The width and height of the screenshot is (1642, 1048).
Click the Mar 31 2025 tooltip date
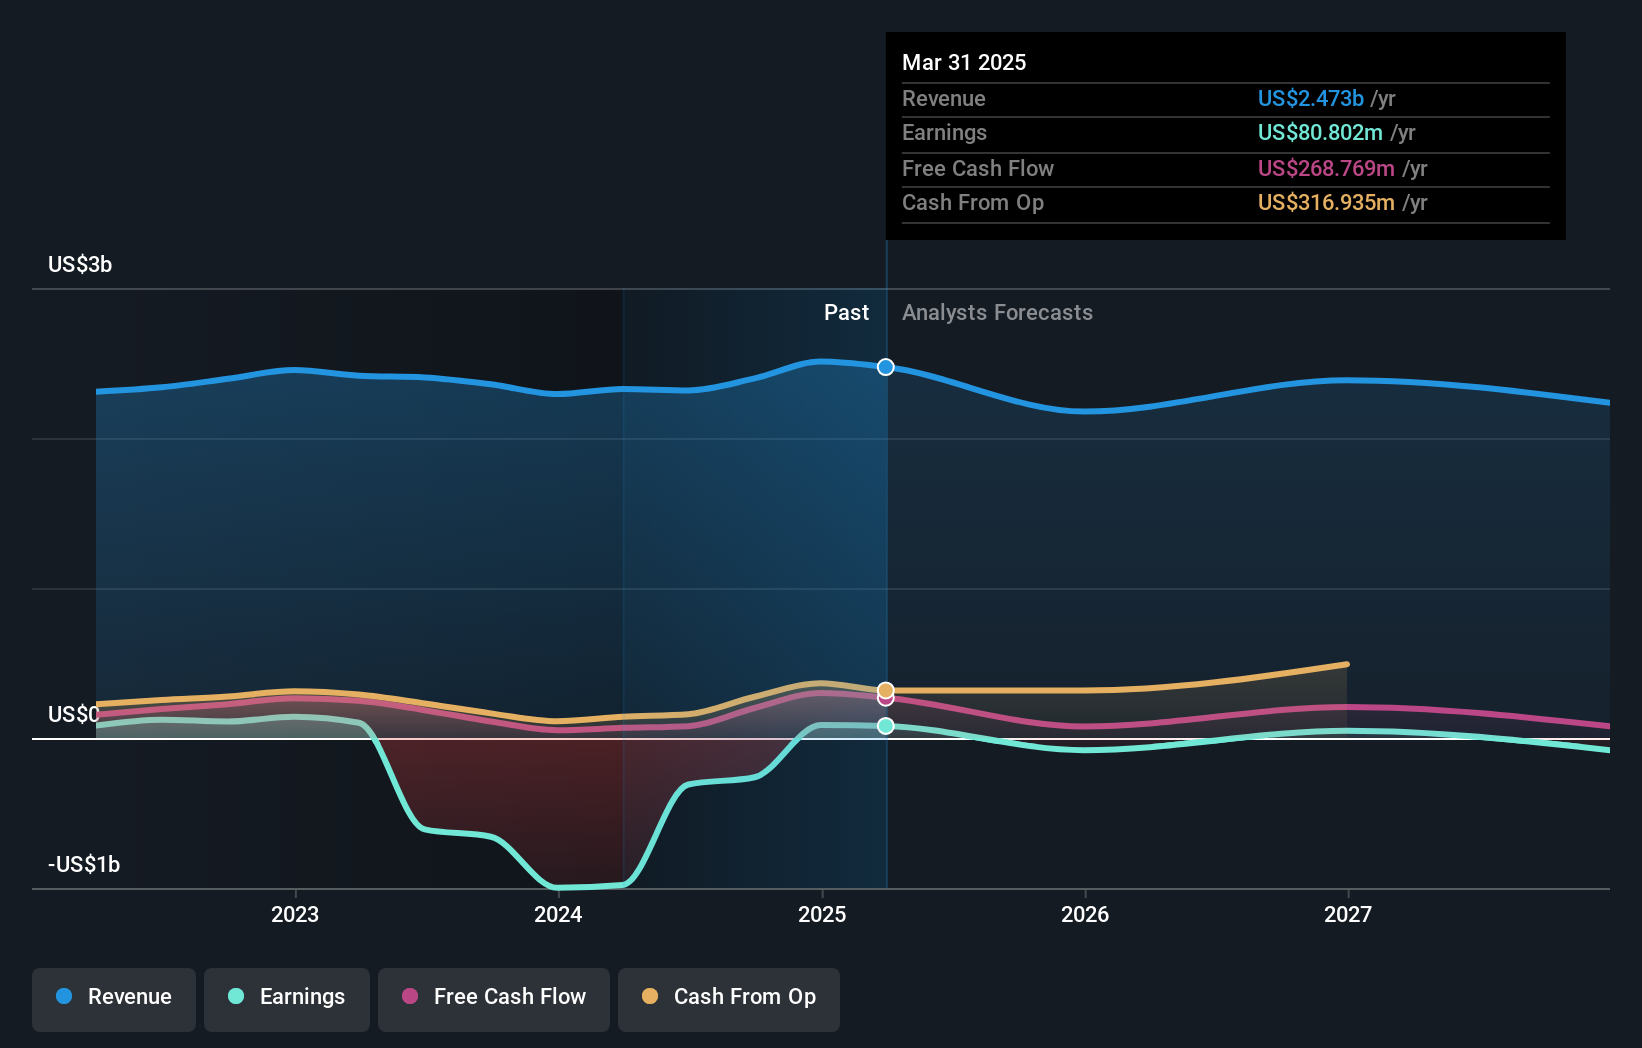(964, 63)
